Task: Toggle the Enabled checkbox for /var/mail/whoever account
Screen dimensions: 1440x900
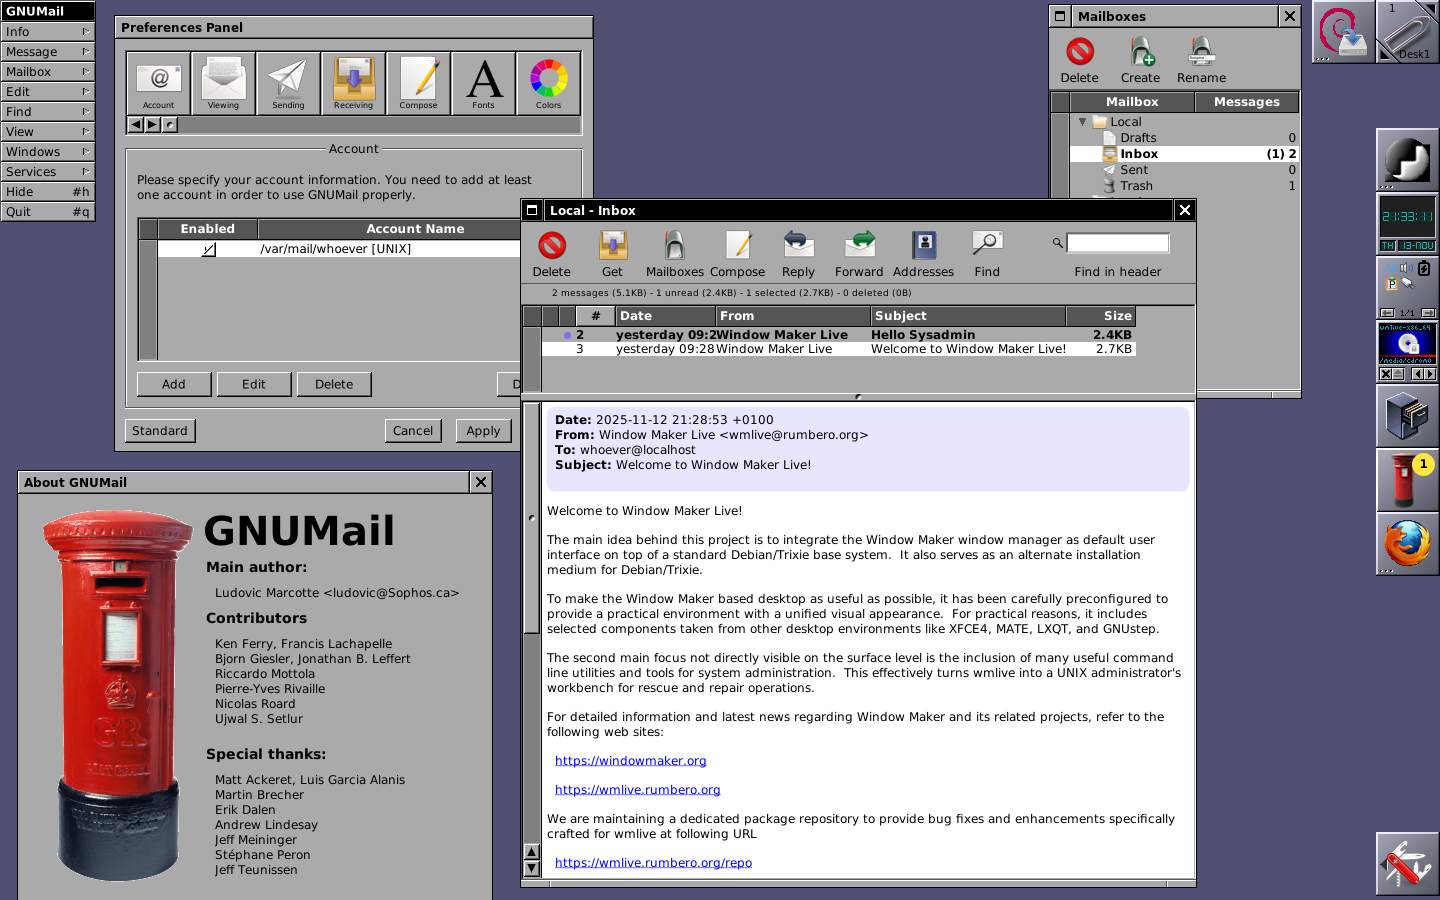Action: tap(208, 249)
